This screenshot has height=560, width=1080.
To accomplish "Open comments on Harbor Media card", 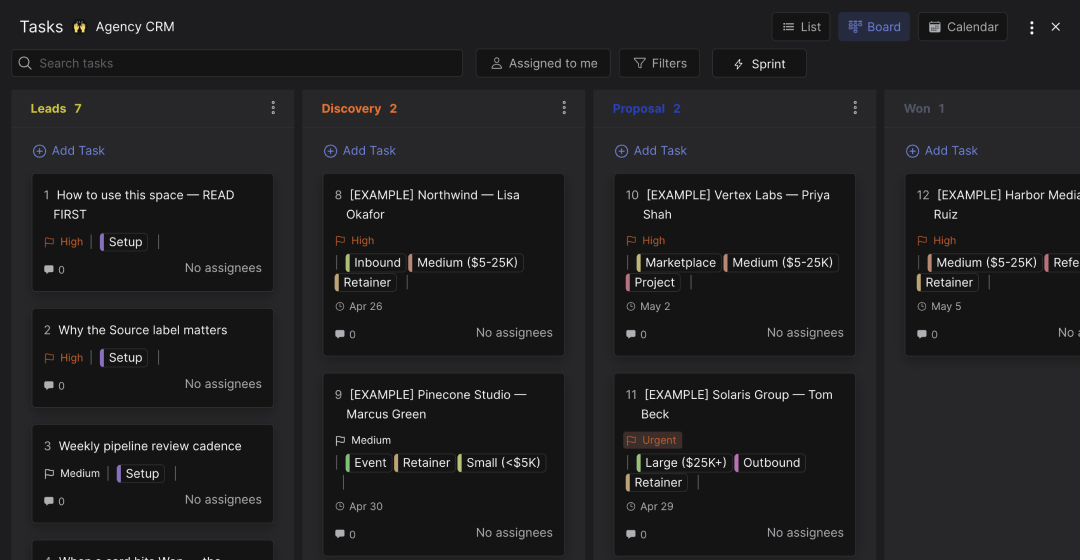I will click(x=927, y=335).
